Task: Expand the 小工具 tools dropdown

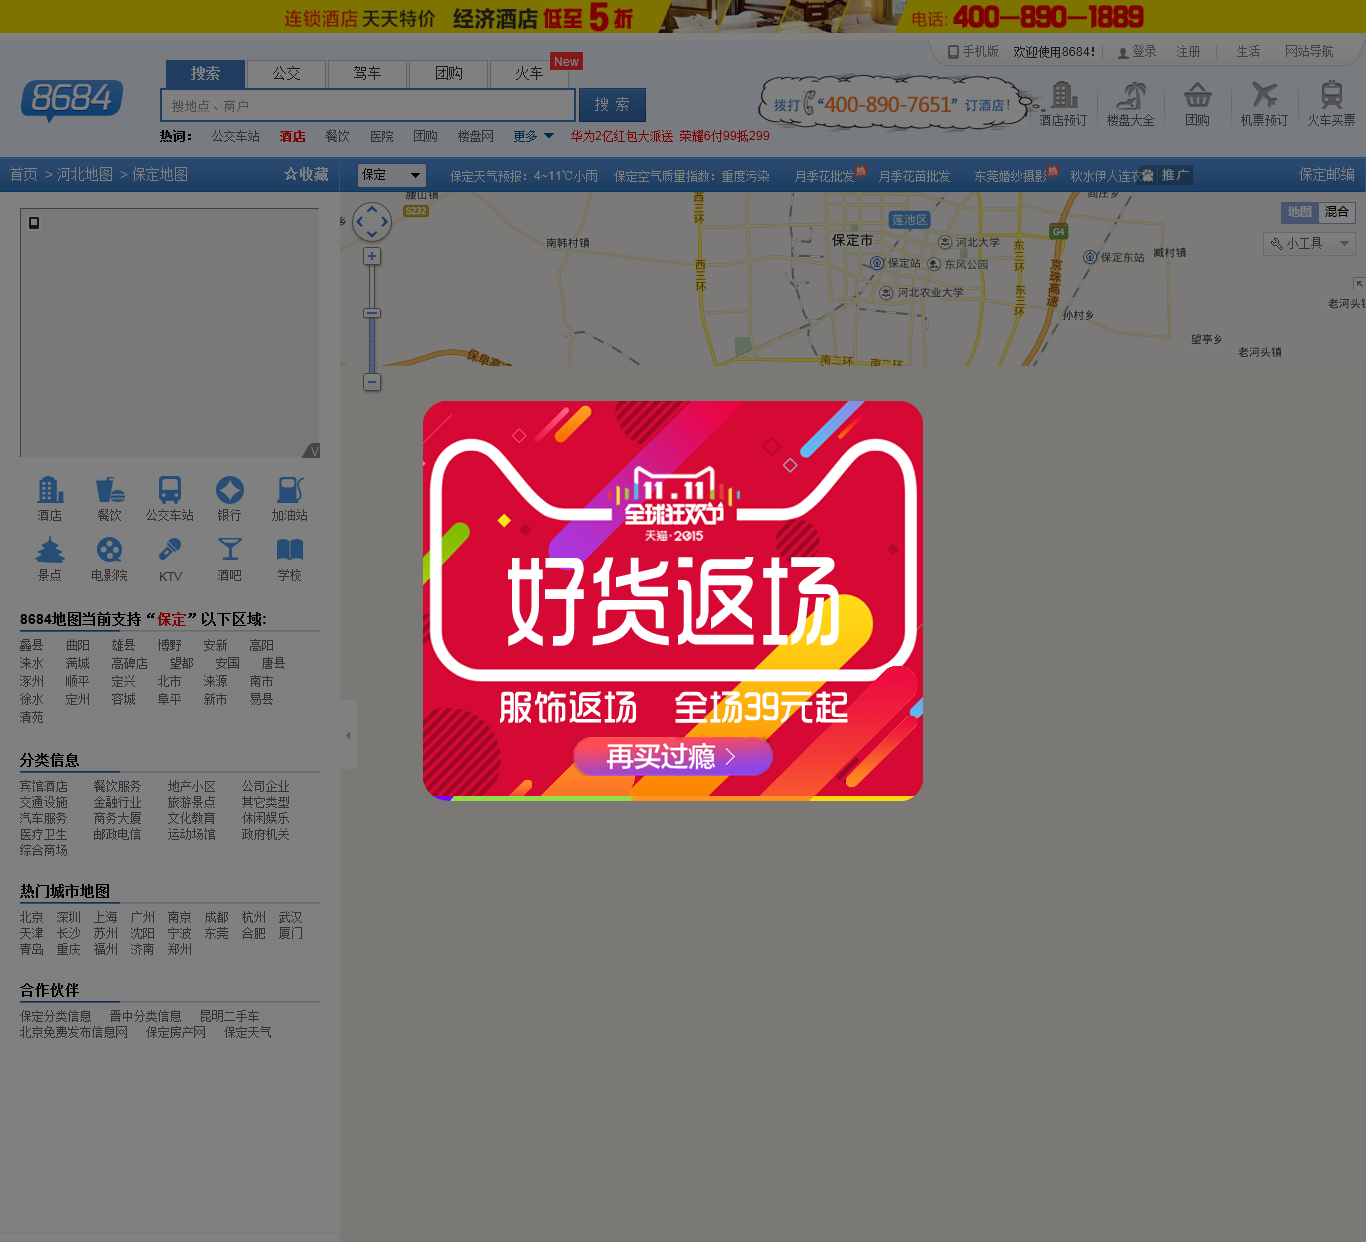Action: 1309,243
